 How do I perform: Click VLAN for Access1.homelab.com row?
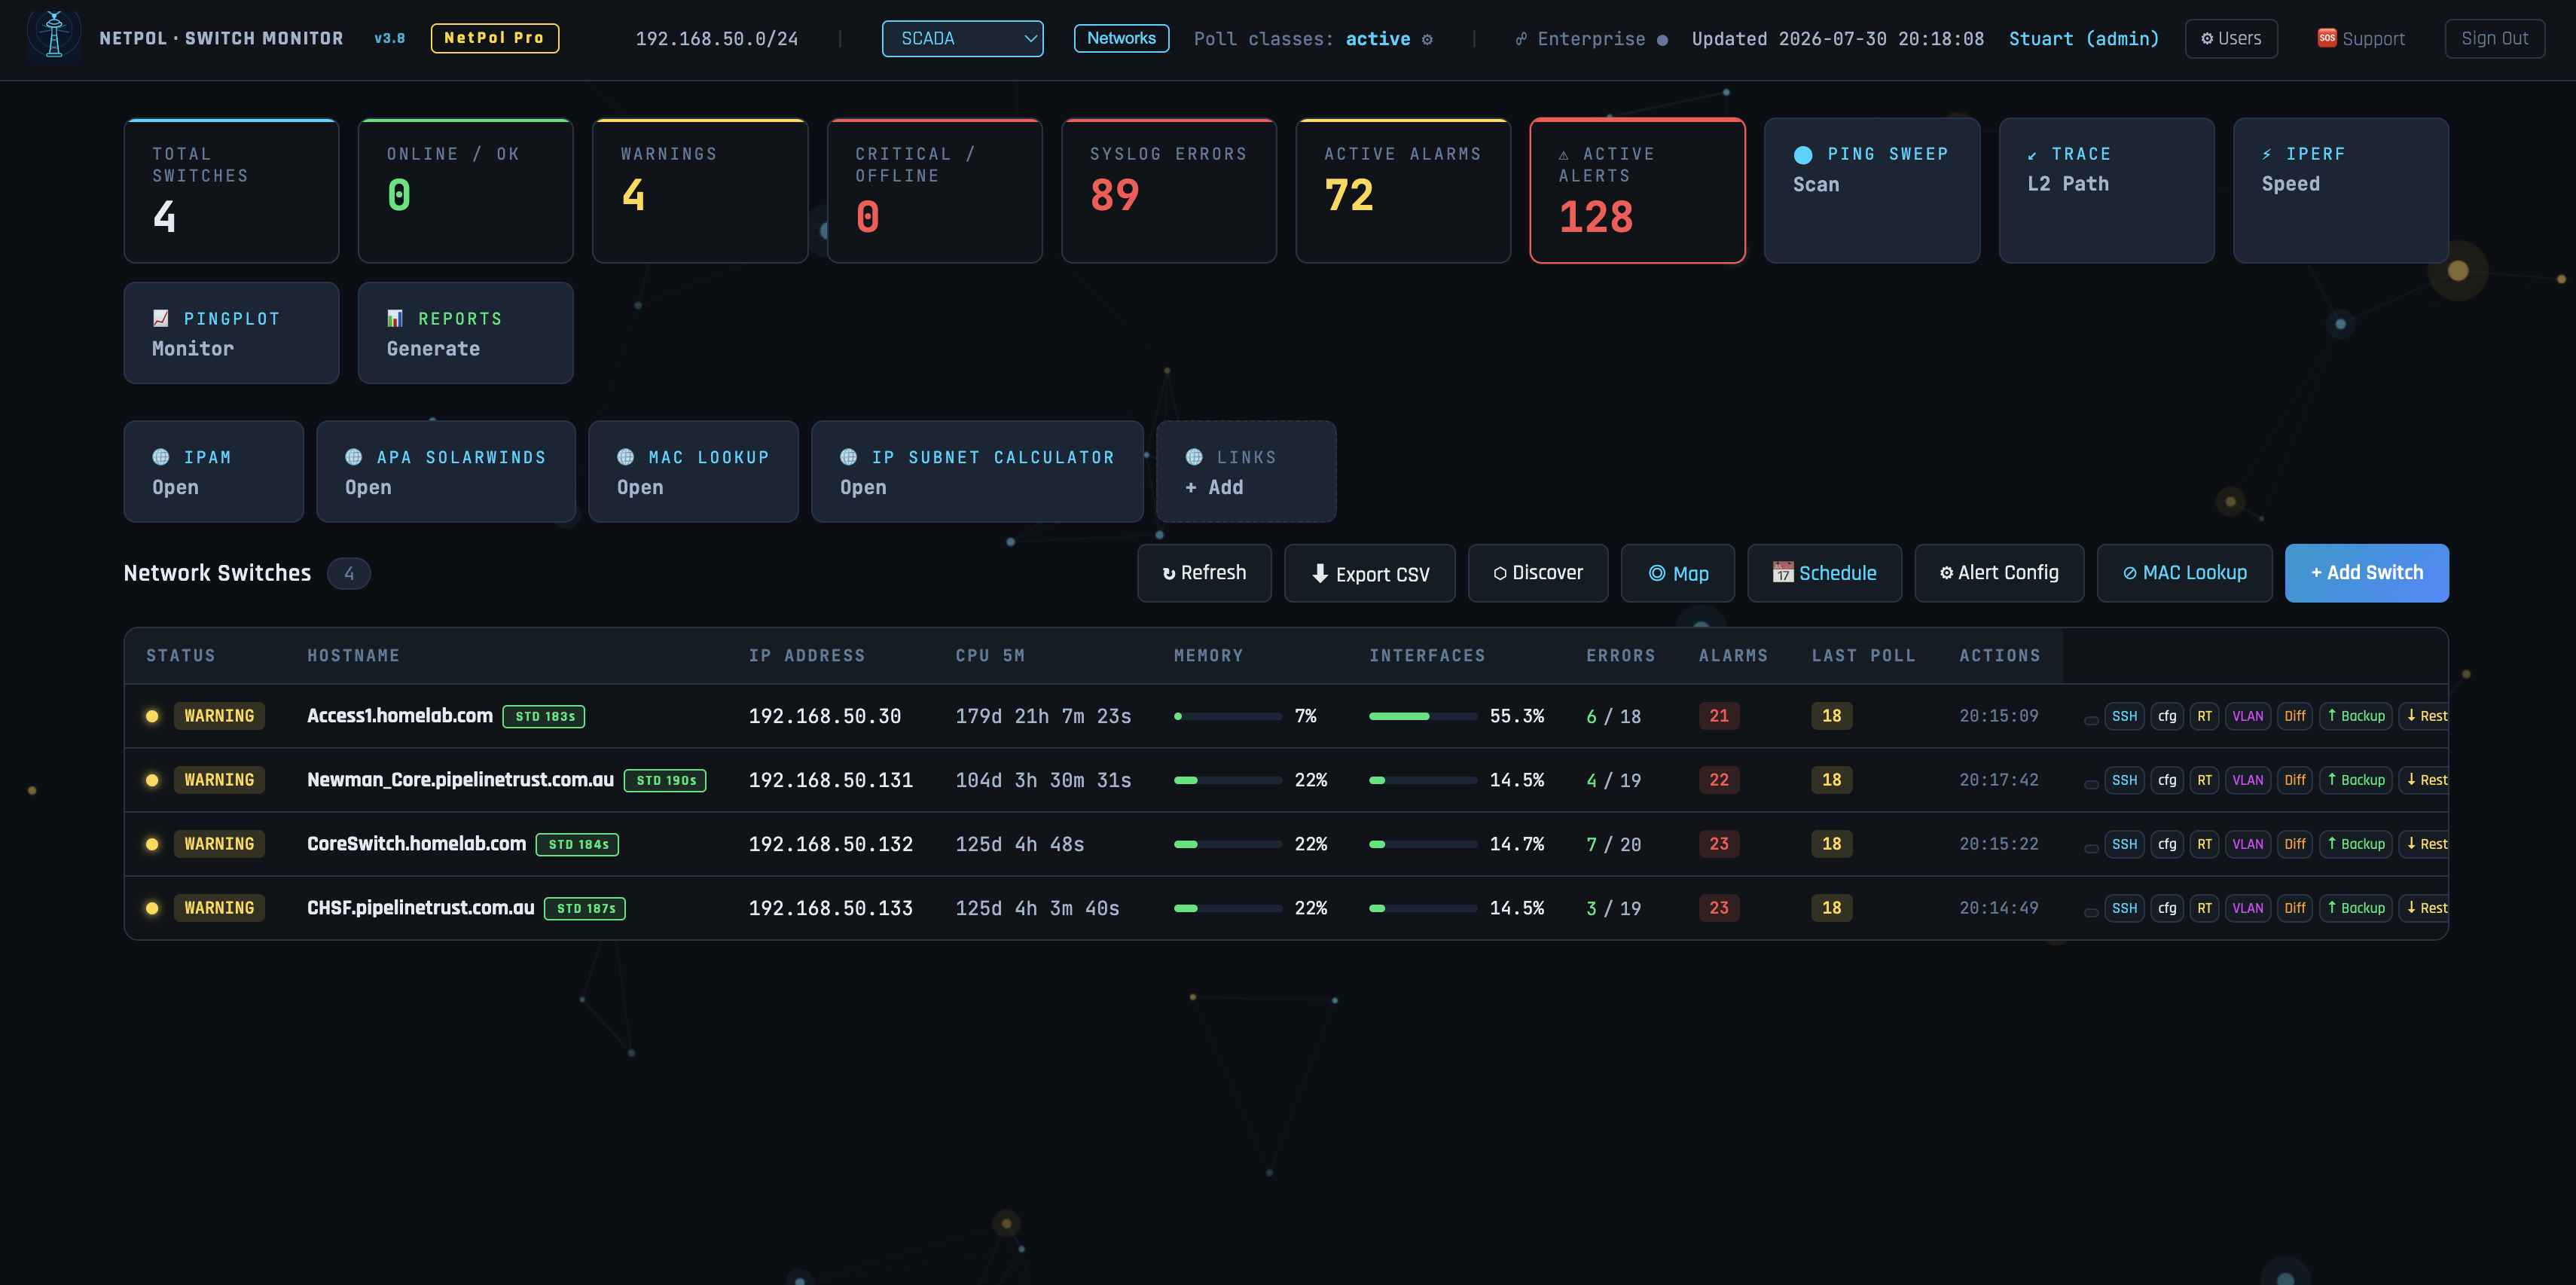pos(2247,716)
